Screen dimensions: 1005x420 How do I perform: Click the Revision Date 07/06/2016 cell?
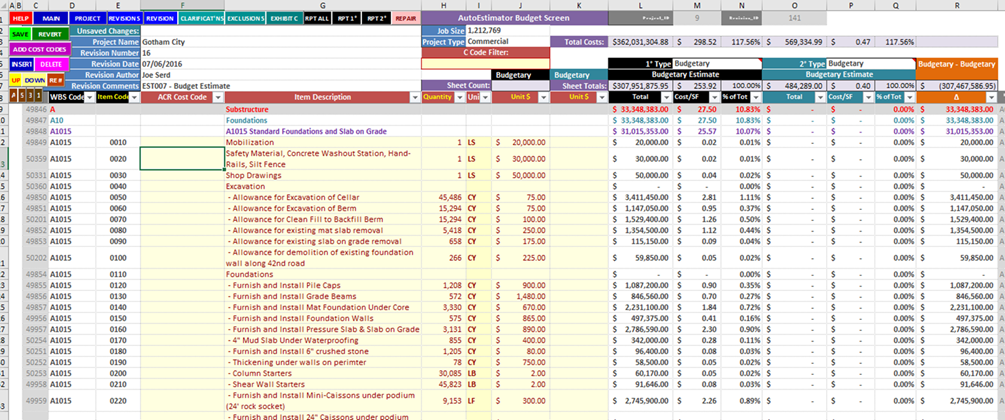[x=281, y=64]
